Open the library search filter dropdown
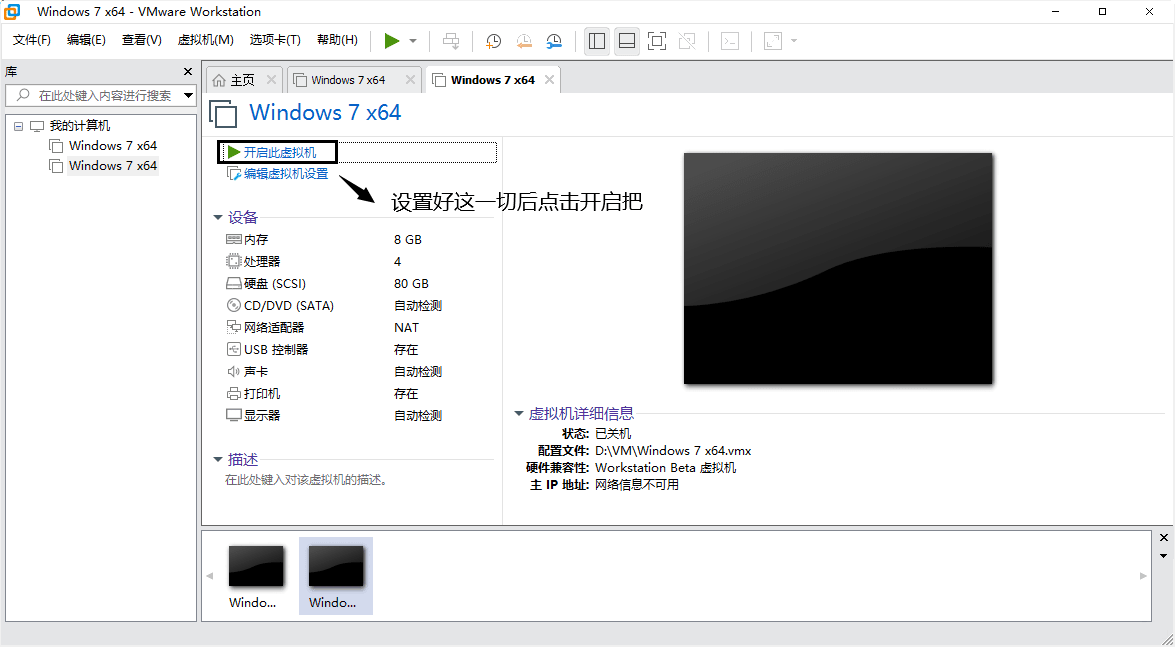 click(x=189, y=95)
